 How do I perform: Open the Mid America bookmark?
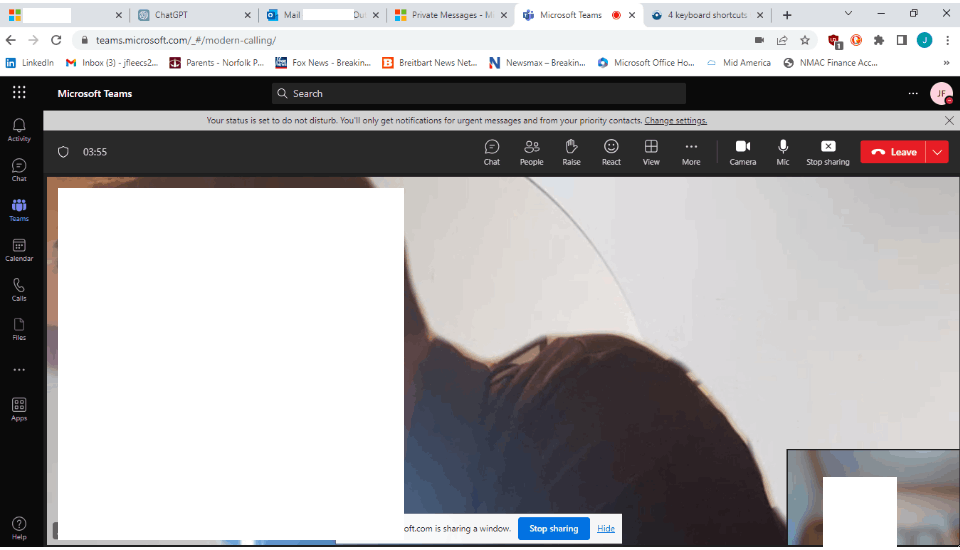click(x=738, y=62)
